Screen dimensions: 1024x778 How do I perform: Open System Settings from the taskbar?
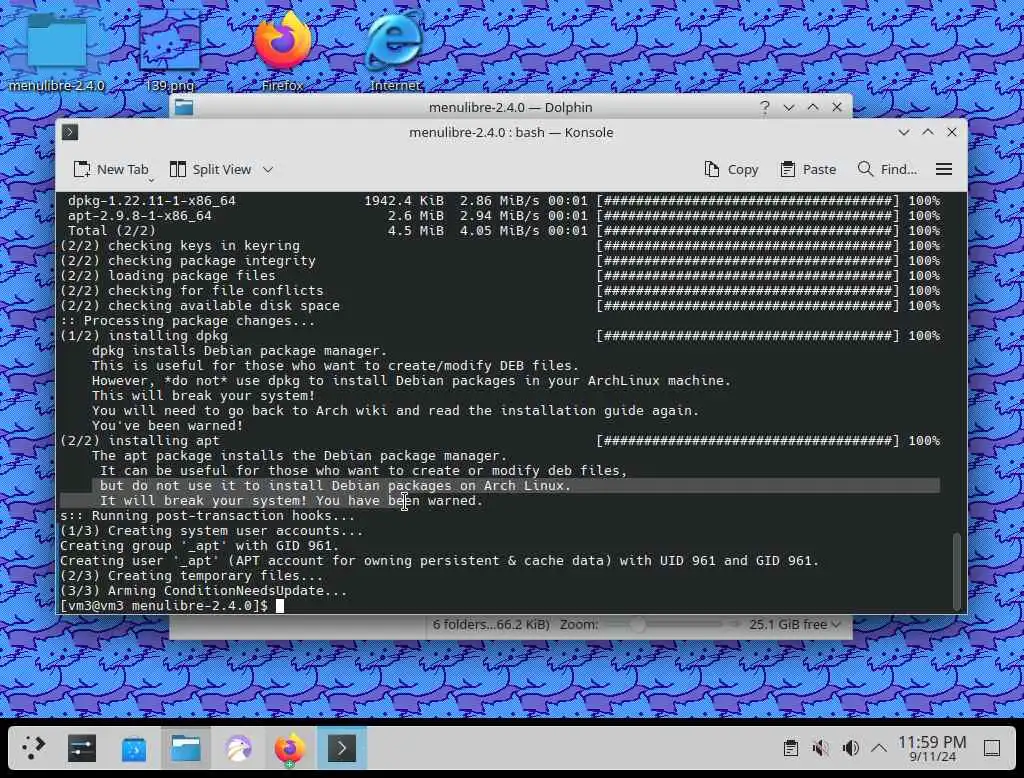[82, 748]
